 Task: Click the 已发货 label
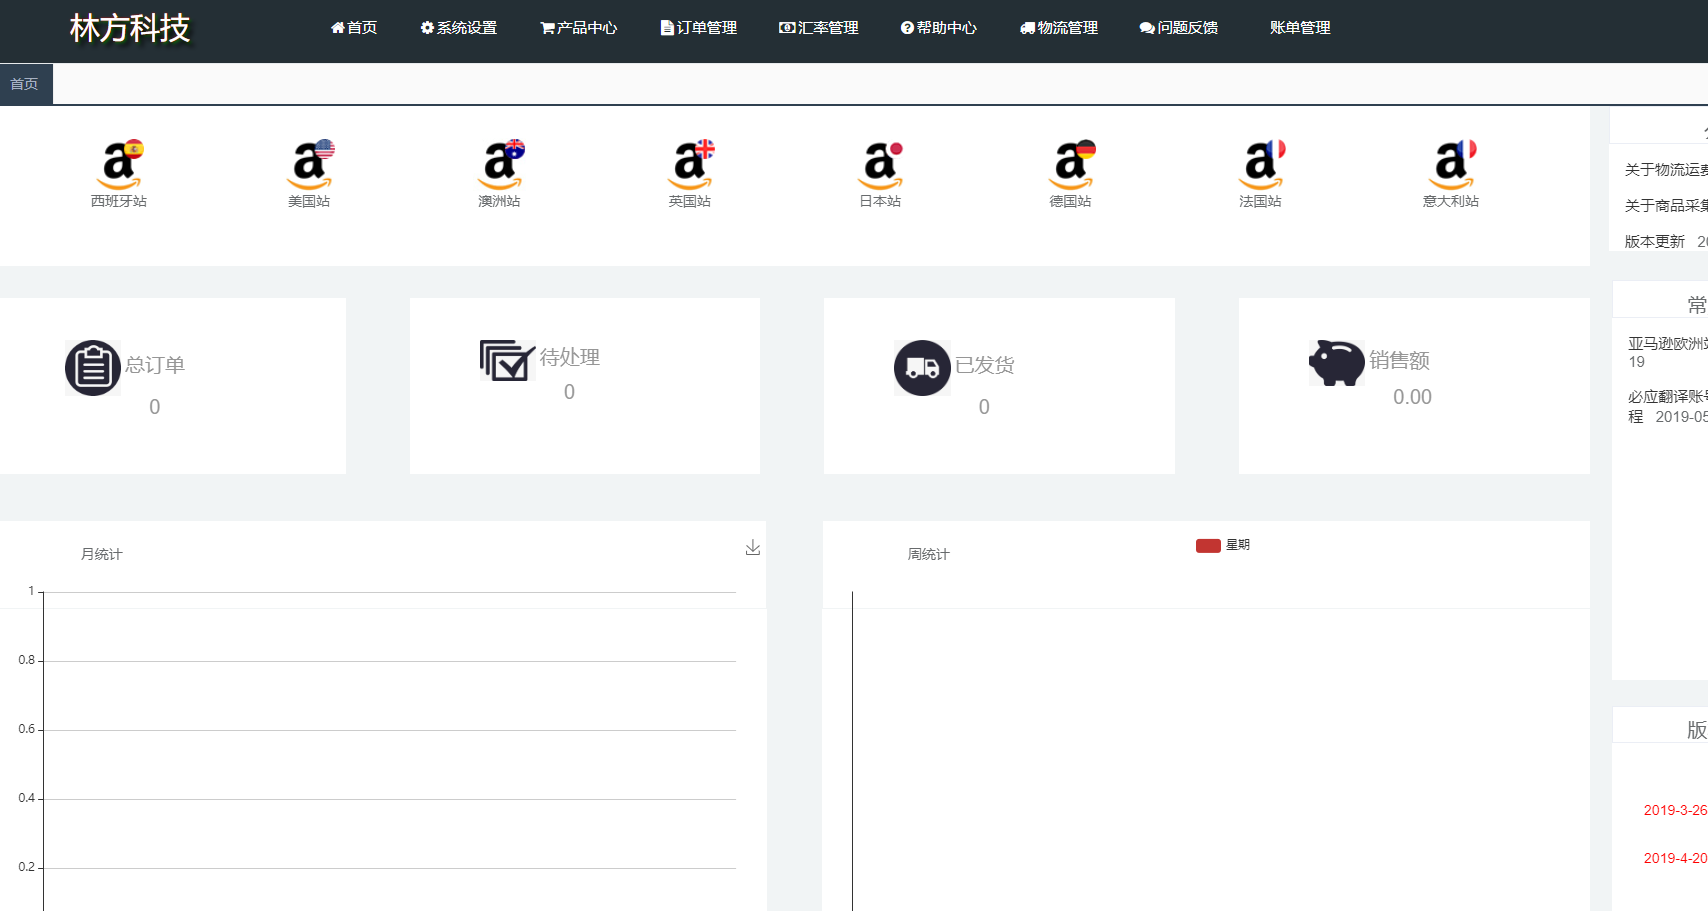point(985,365)
